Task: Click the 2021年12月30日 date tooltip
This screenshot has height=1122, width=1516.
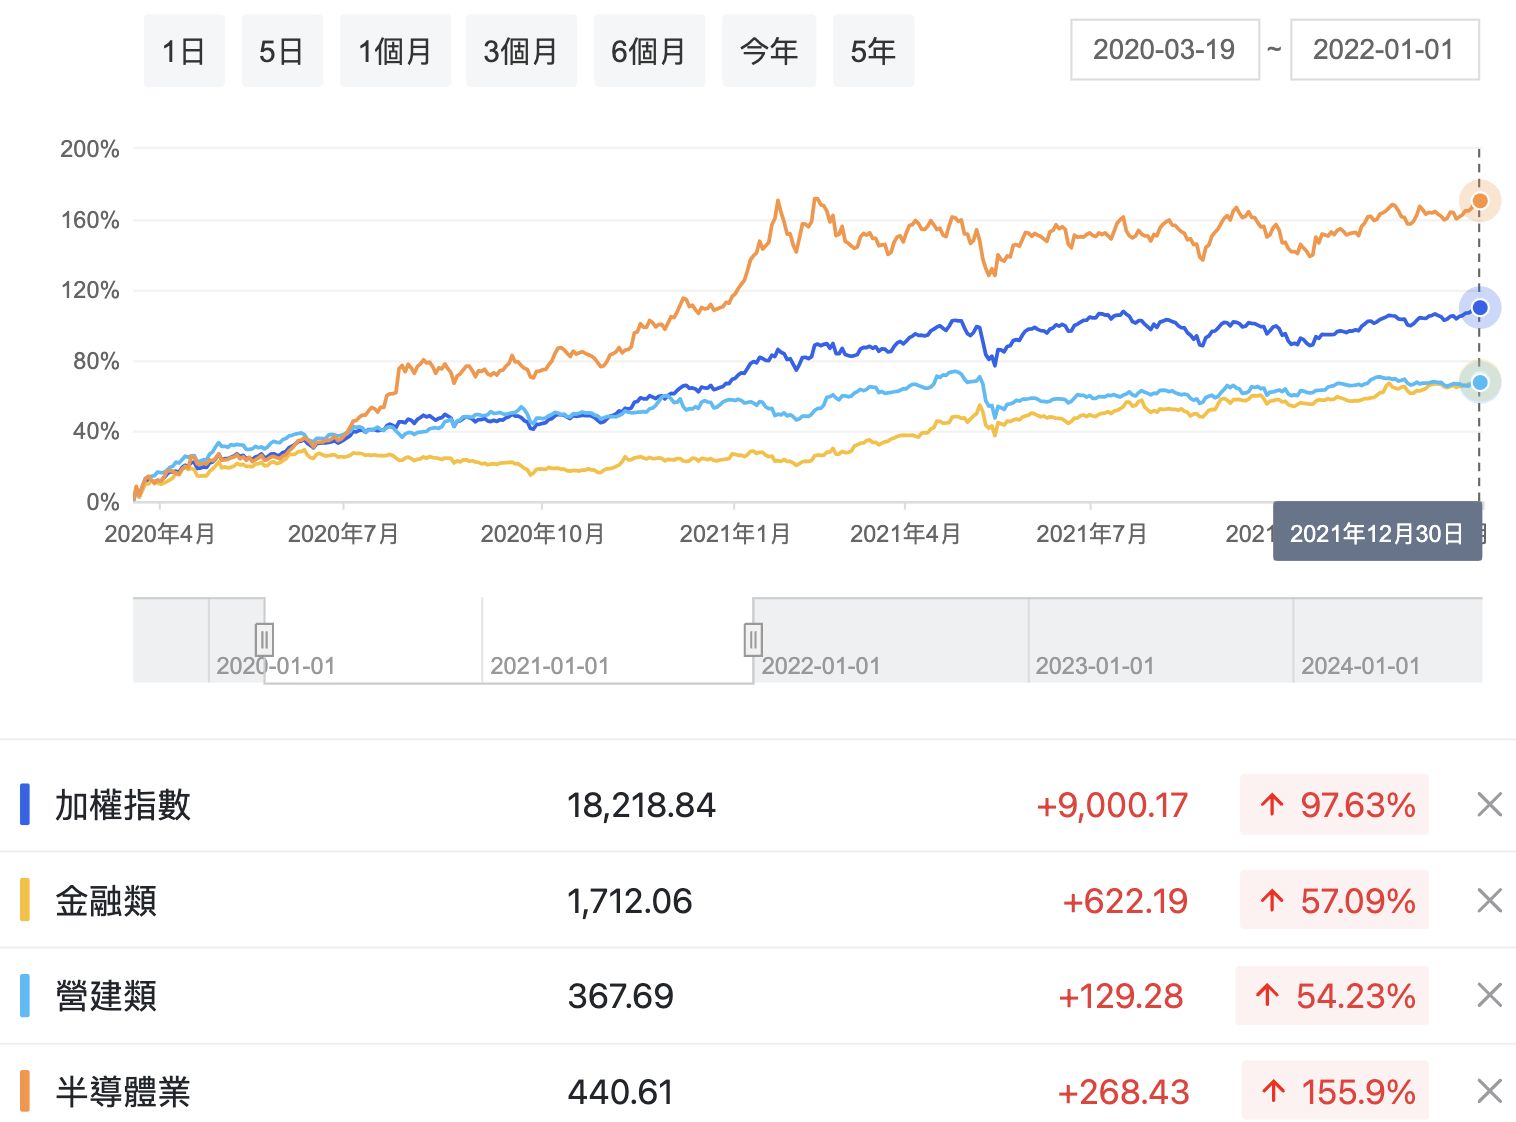Action: pyautogui.click(x=1377, y=533)
